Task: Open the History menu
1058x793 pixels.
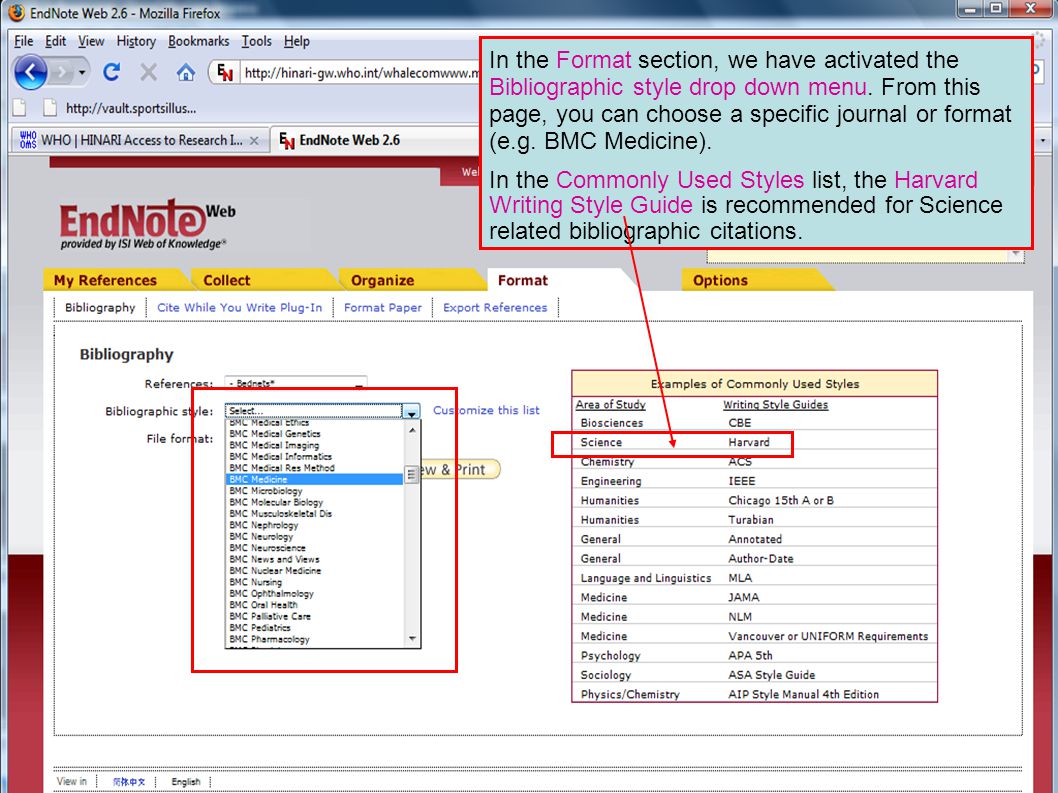Action: (x=136, y=41)
